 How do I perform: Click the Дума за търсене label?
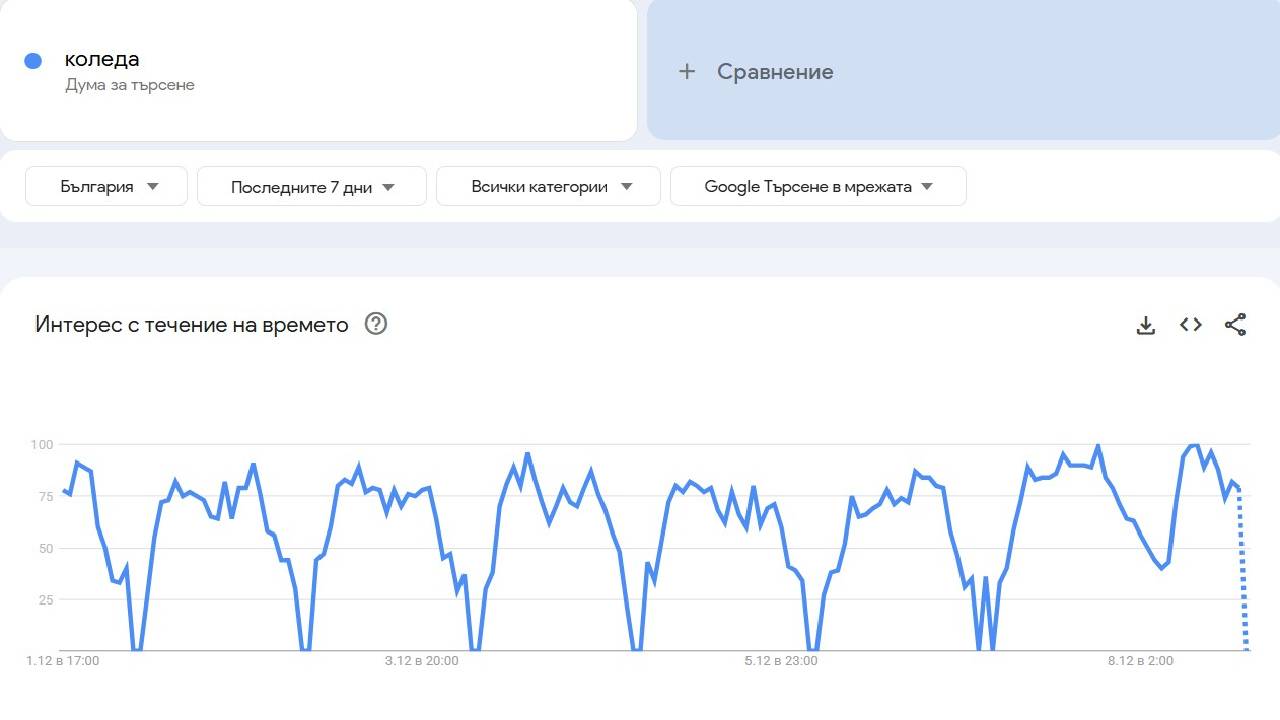[130, 84]
